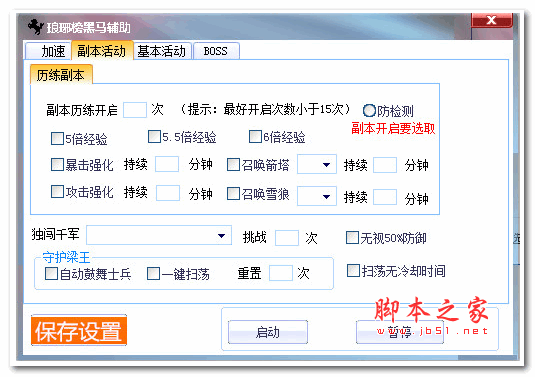
Task: Select the 历练副本 sub-tab
Action: (x=61, y=75)
